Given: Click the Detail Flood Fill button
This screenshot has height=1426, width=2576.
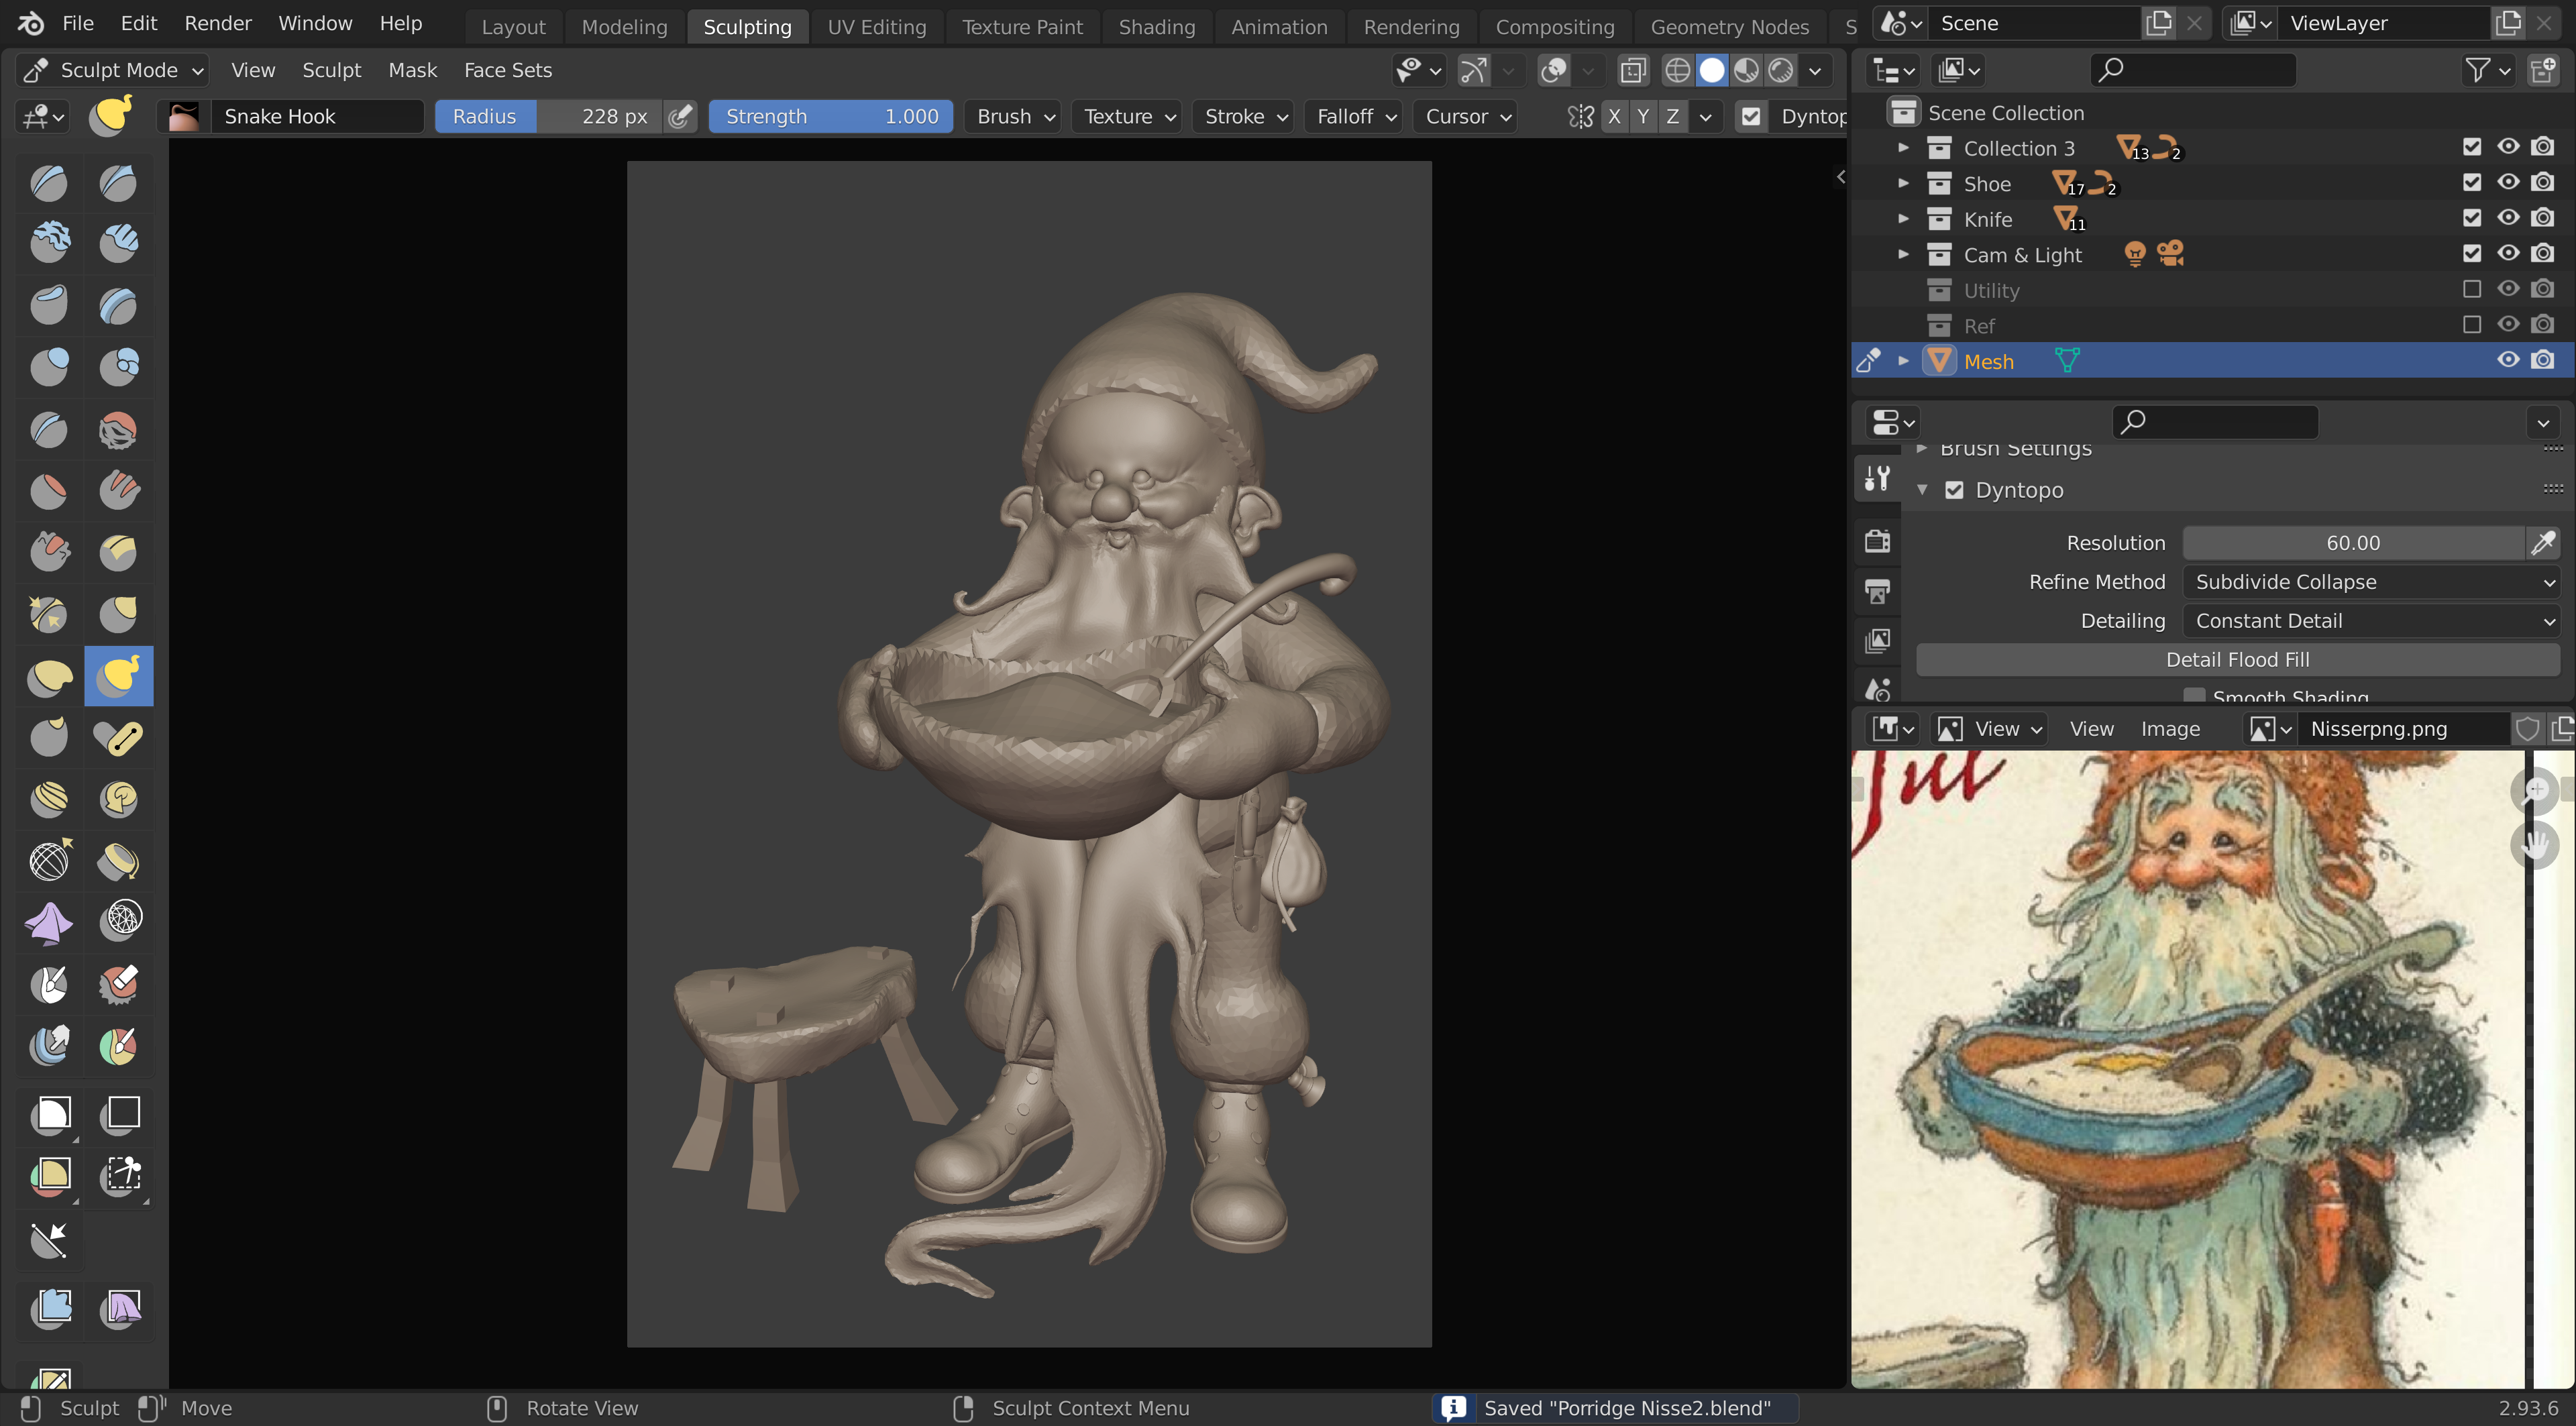Looking at the screenshot, I should [2237, 660].
